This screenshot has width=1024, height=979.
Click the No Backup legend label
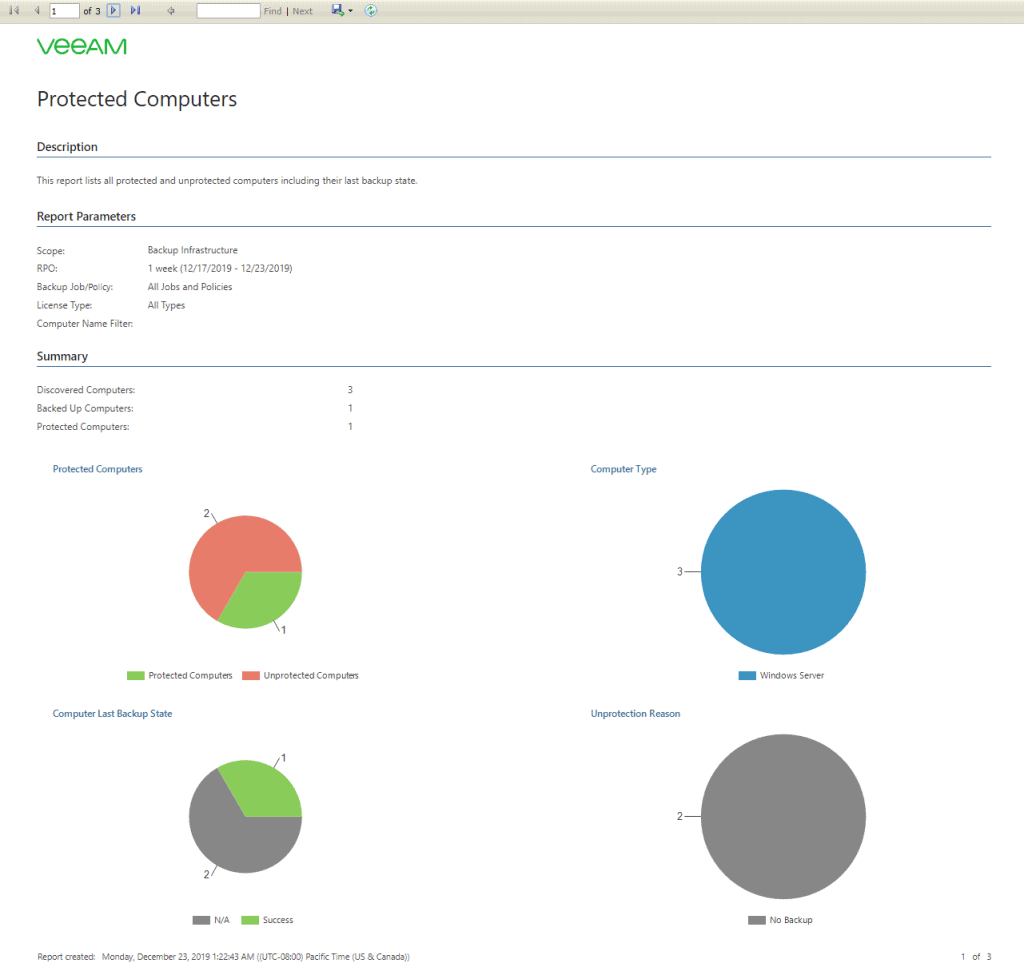[x=791, y=920]
